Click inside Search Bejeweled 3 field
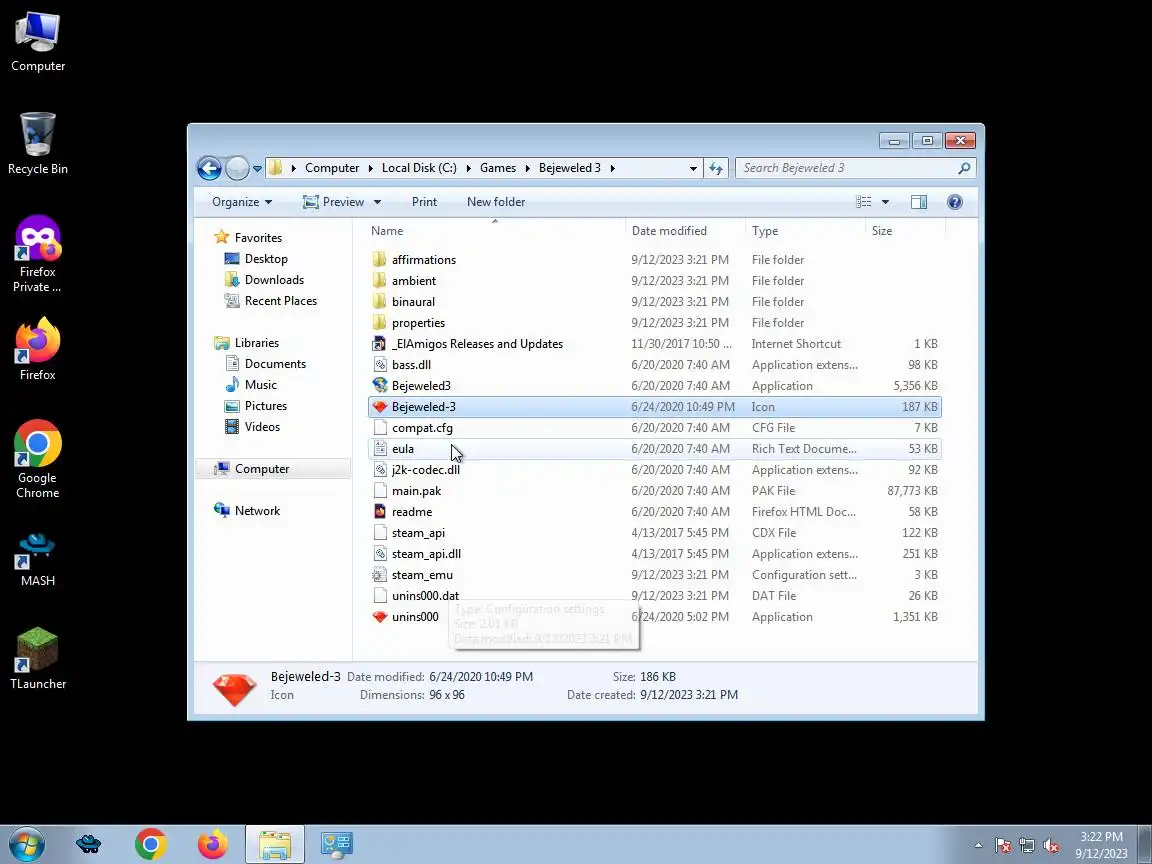The height and width of the screenshot is (864, 1152). click(855, 168)
